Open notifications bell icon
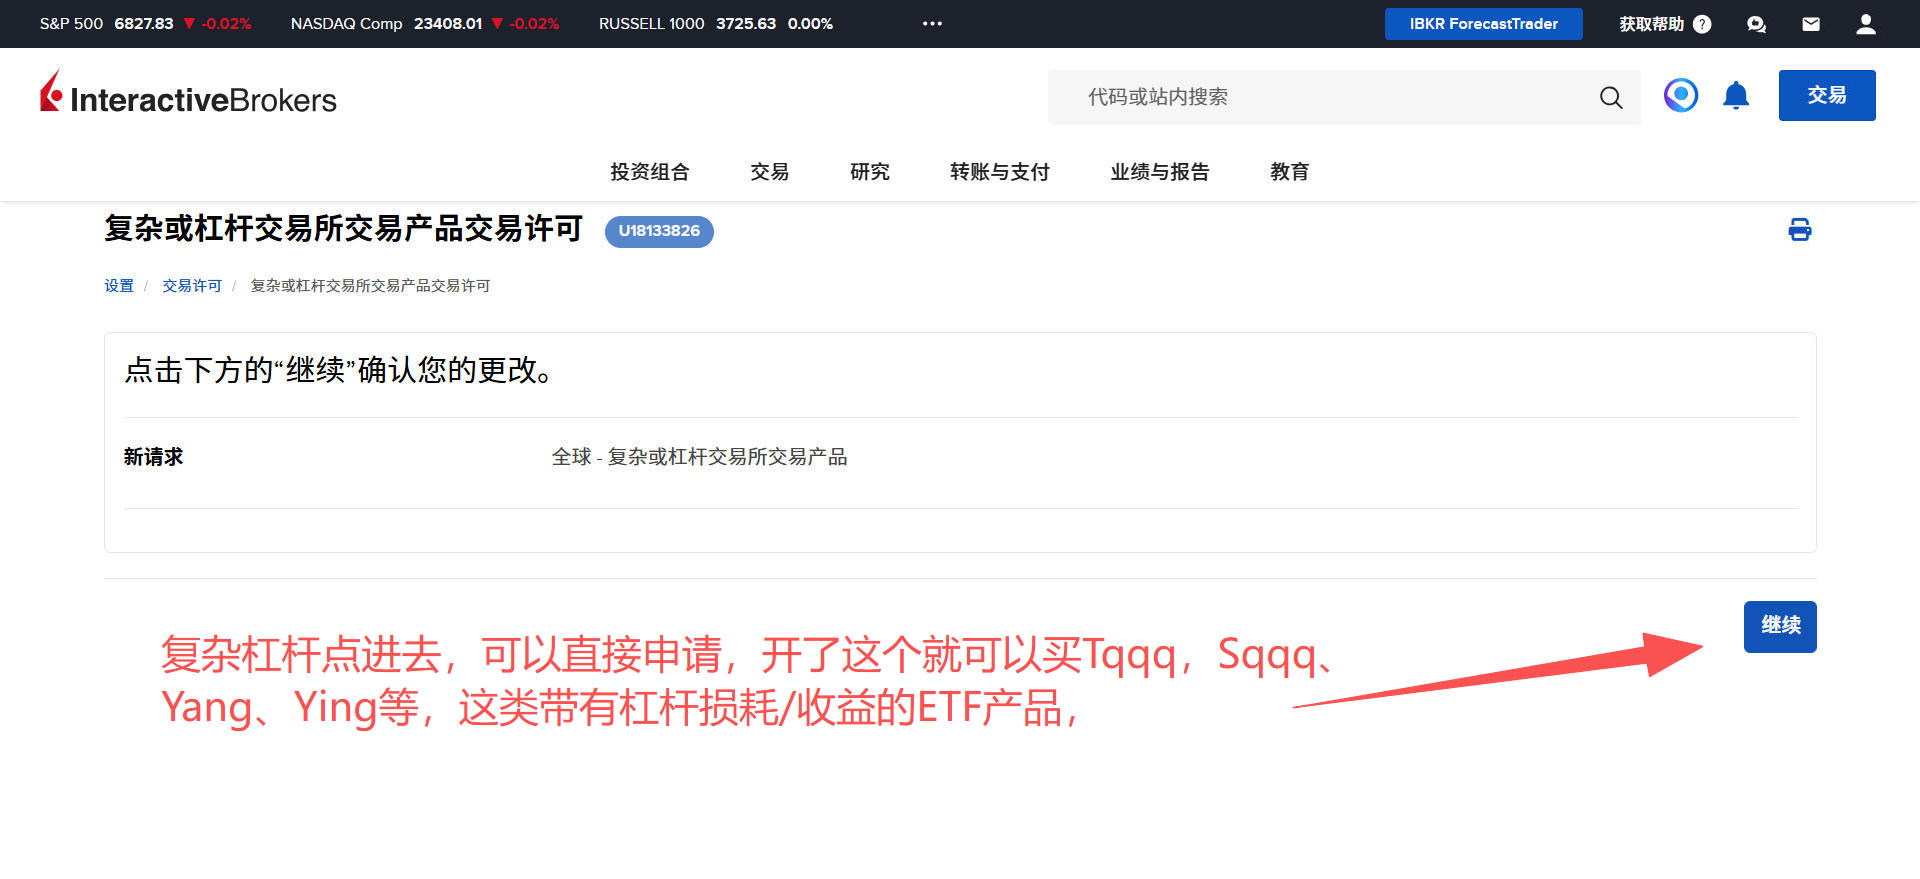 [1735, 95]
